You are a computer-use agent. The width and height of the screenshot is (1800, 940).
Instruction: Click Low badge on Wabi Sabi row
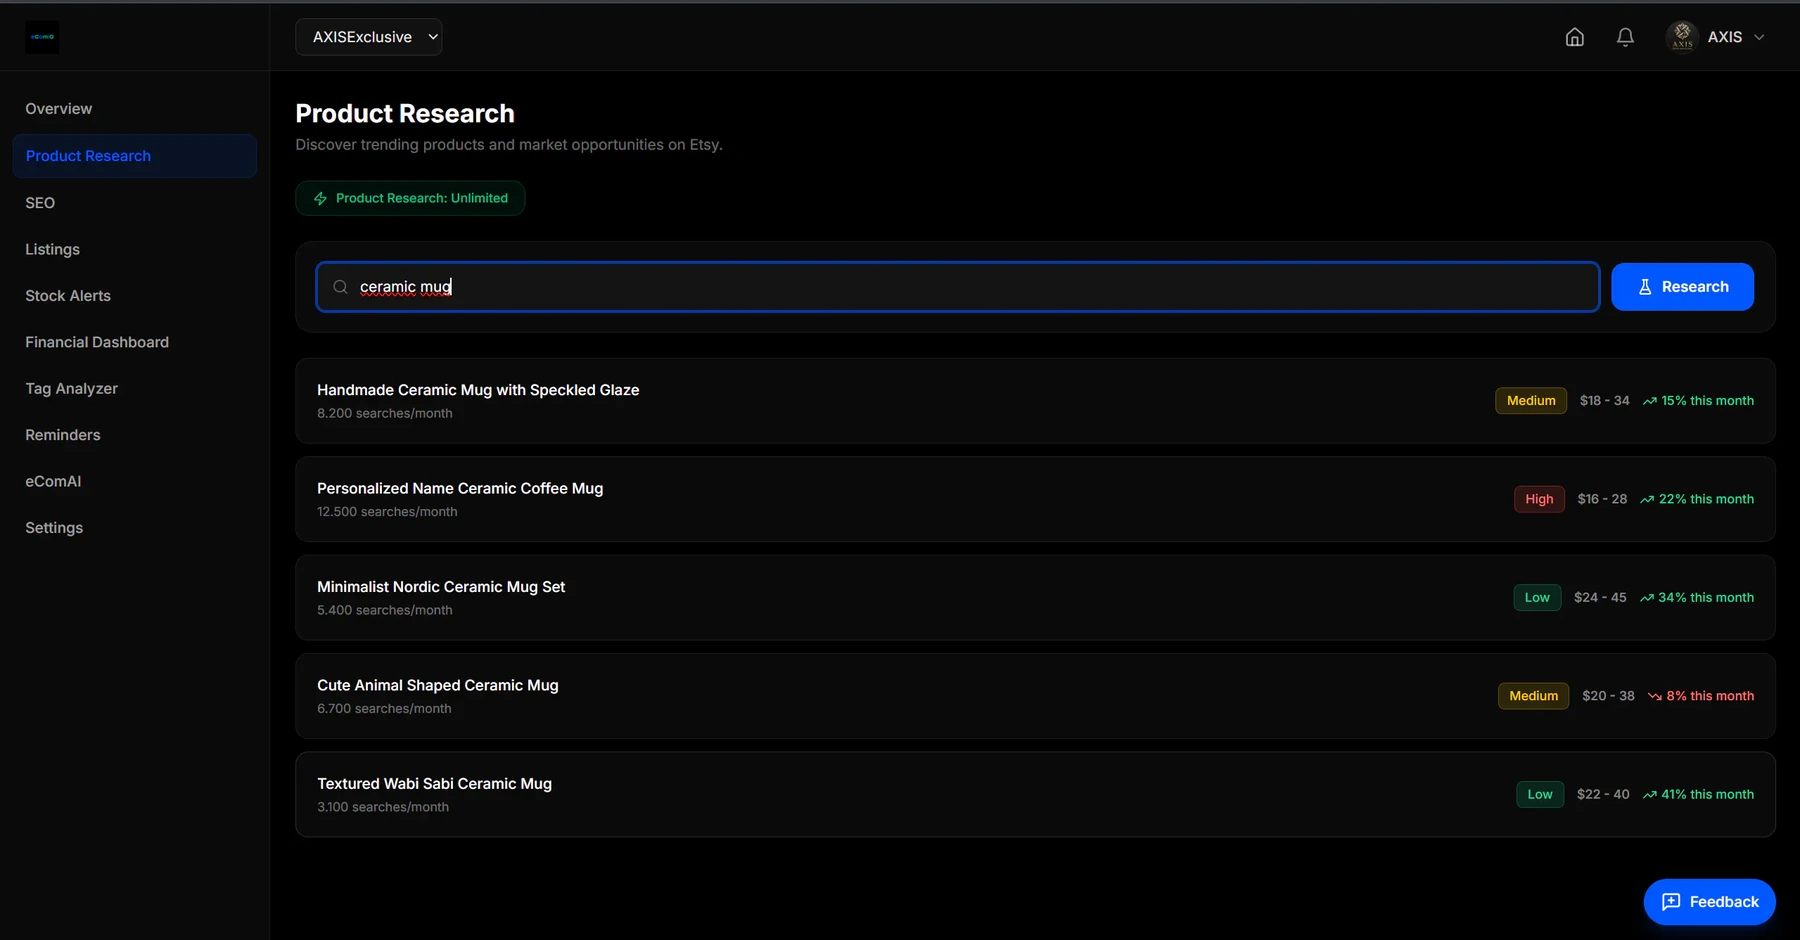[1540, 795]
